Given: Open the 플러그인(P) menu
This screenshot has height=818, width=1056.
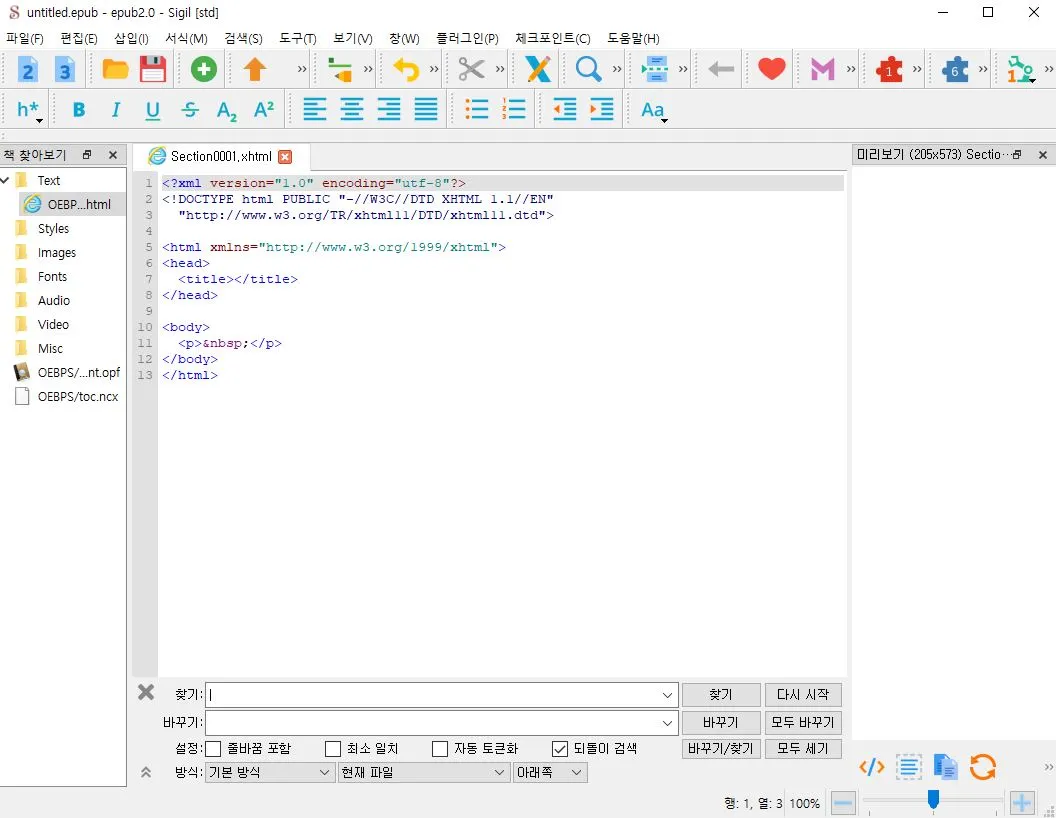Looking at the screenshot, I should tap(467, 38).
